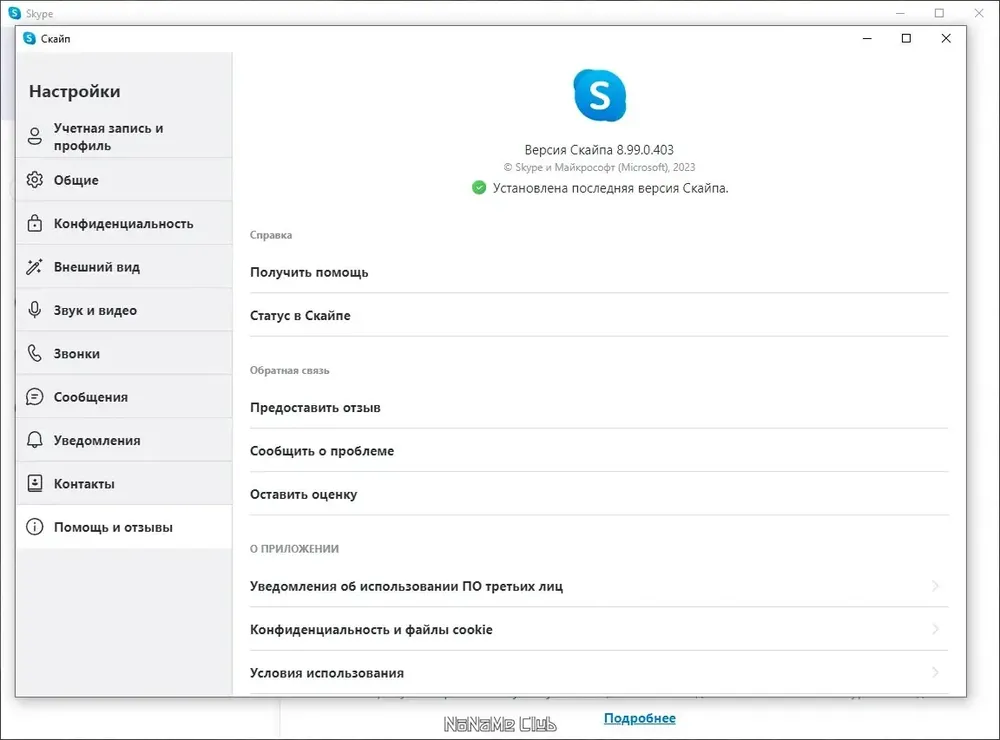Open Конфиденциальность и файлы cookie
Image resolution: width=1000 pixels, height=740 pixels.
click(599, 630)
